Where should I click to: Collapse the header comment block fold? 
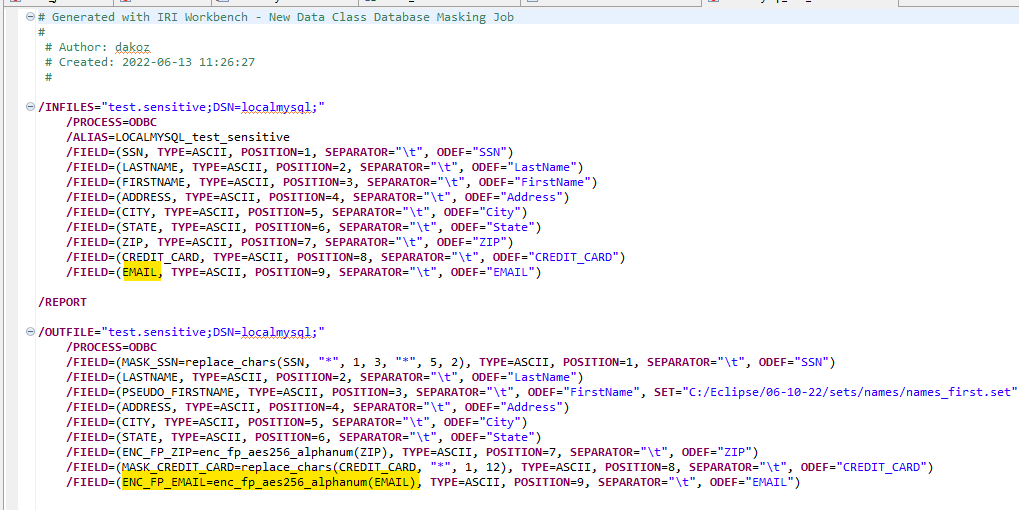point(31,17)
